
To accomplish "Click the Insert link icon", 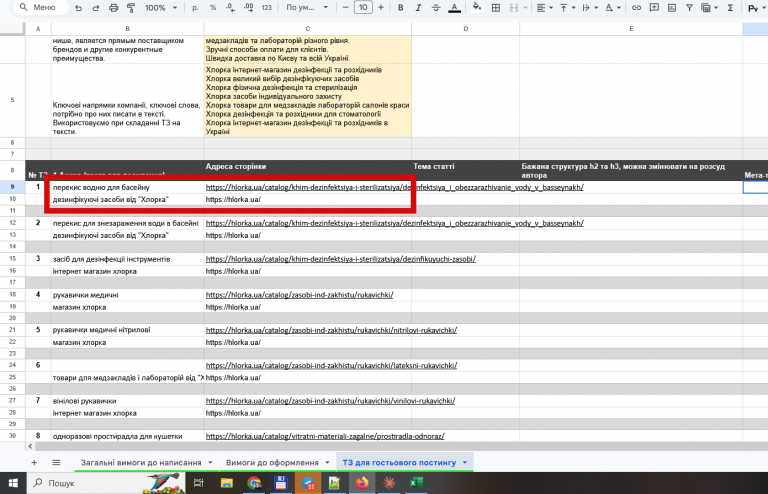I will (x=636, y=8).
